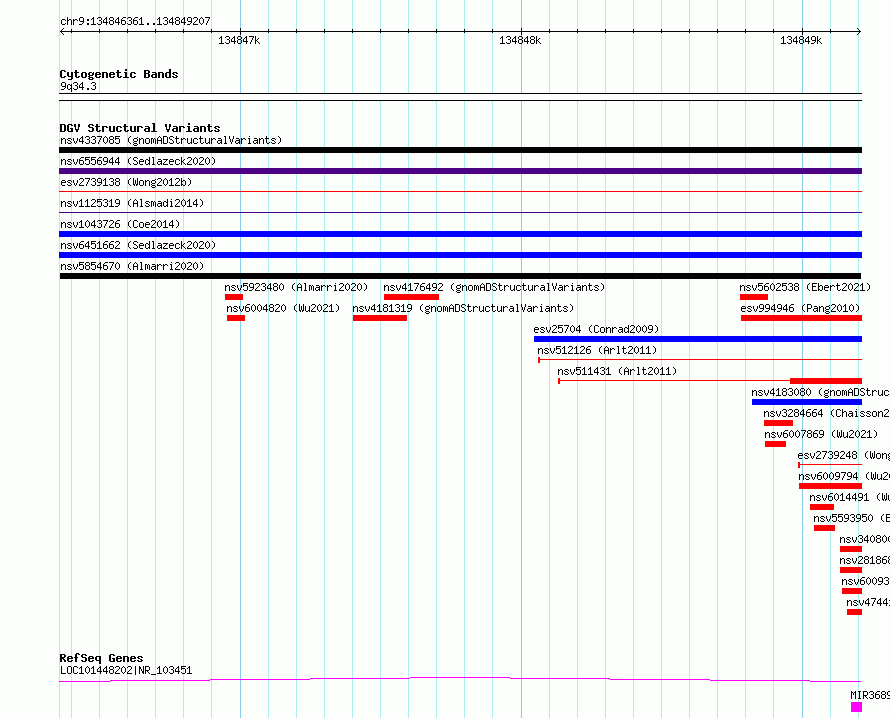The width and height of the screenshot is (890, 718).
Task: Open the nsv3284664 (Chaisson) label
Action: (x=826, y=413)
